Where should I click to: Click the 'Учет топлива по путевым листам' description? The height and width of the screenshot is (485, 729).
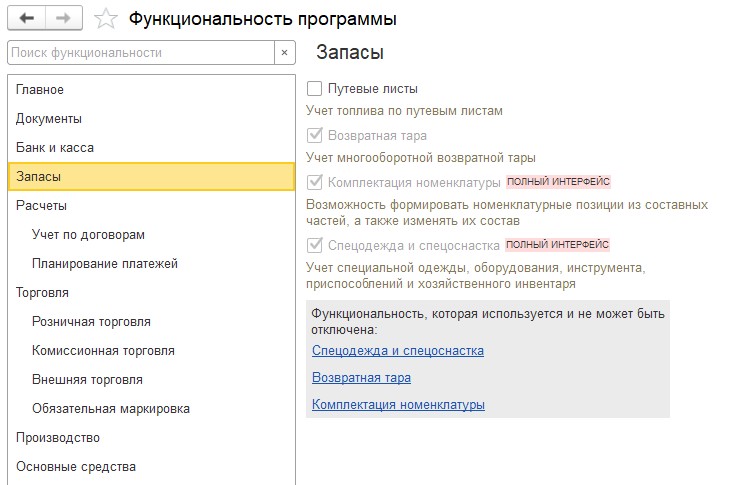point(404,111)
